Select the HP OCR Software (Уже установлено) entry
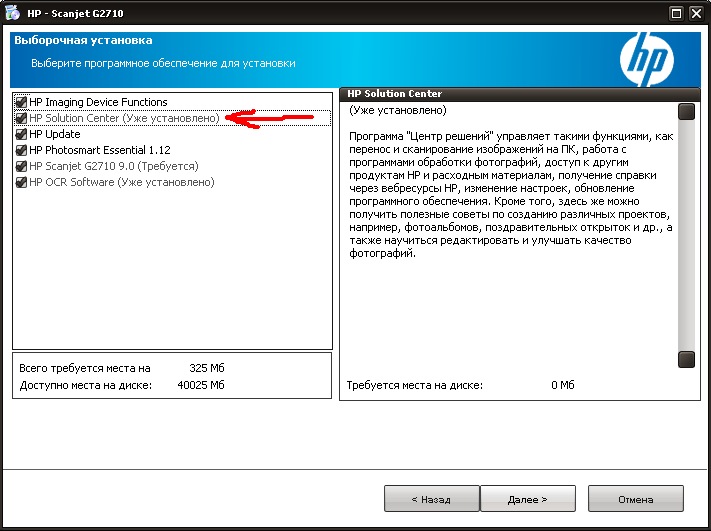The height and width of the screenshot is (531, 711). (122, 182)
